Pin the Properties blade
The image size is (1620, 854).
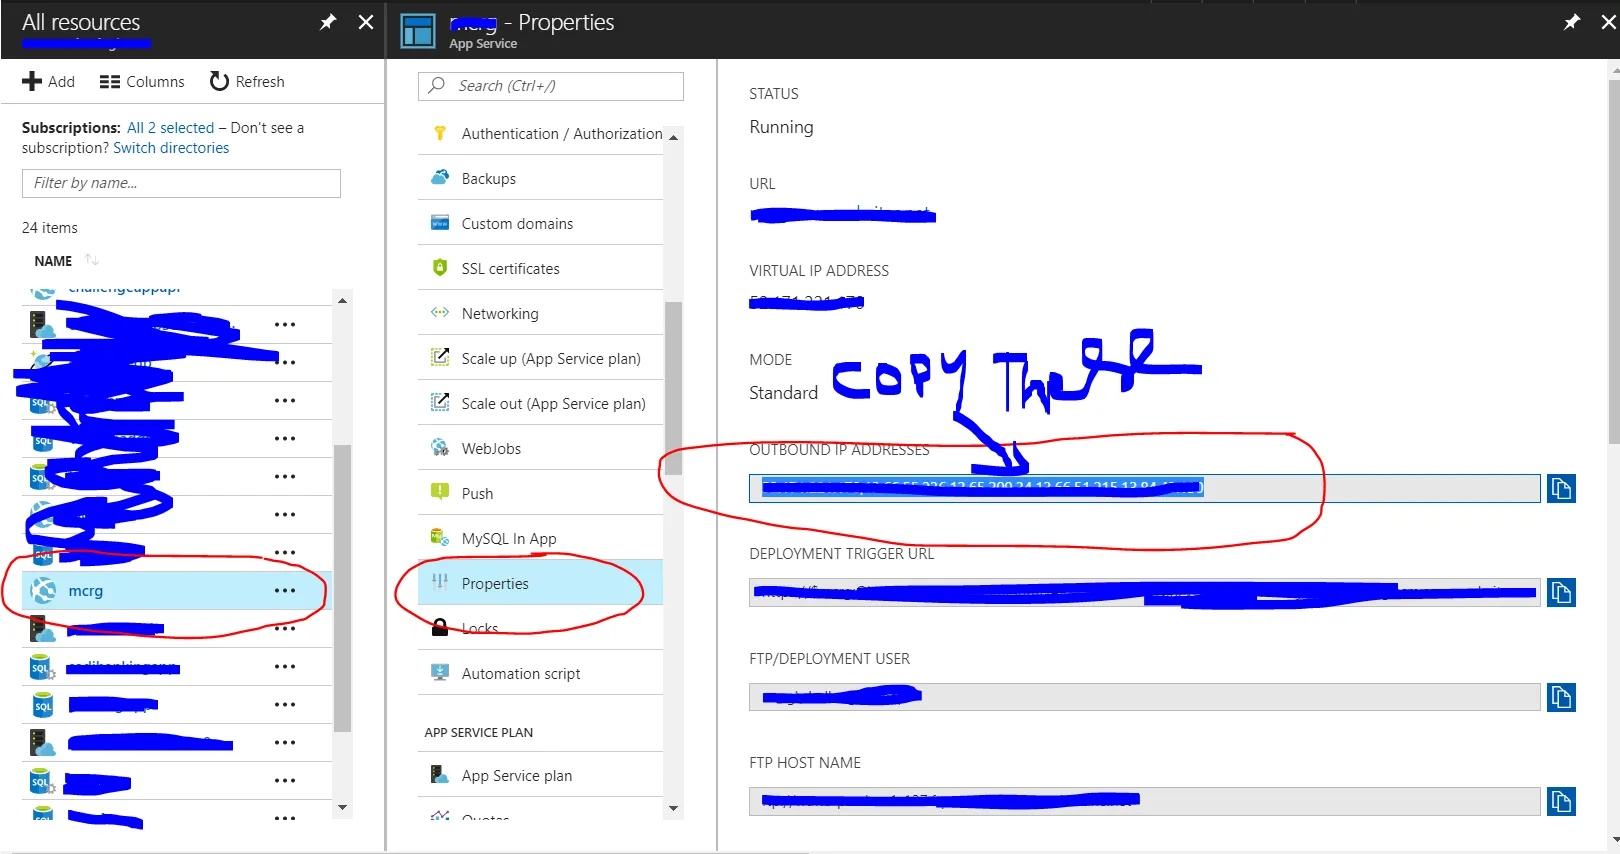1572,22
